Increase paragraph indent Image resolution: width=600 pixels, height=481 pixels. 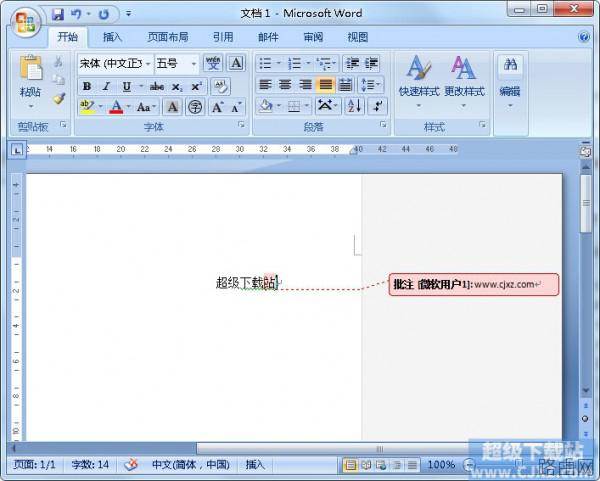(371, 64)
